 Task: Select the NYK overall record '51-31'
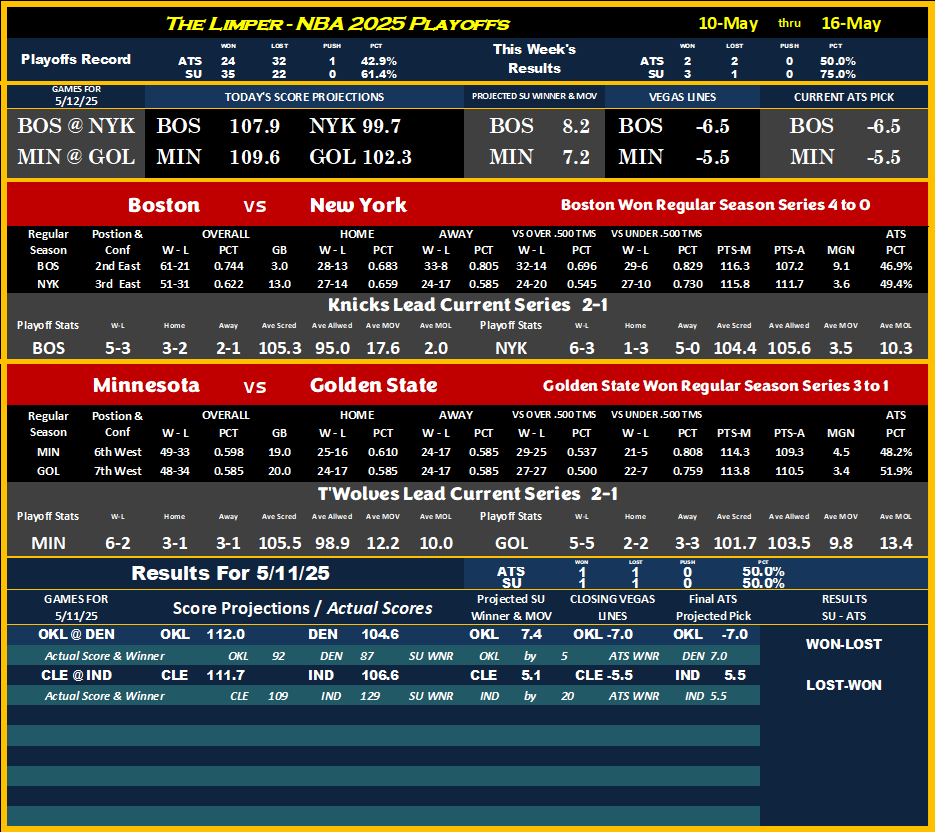point(175,284)
